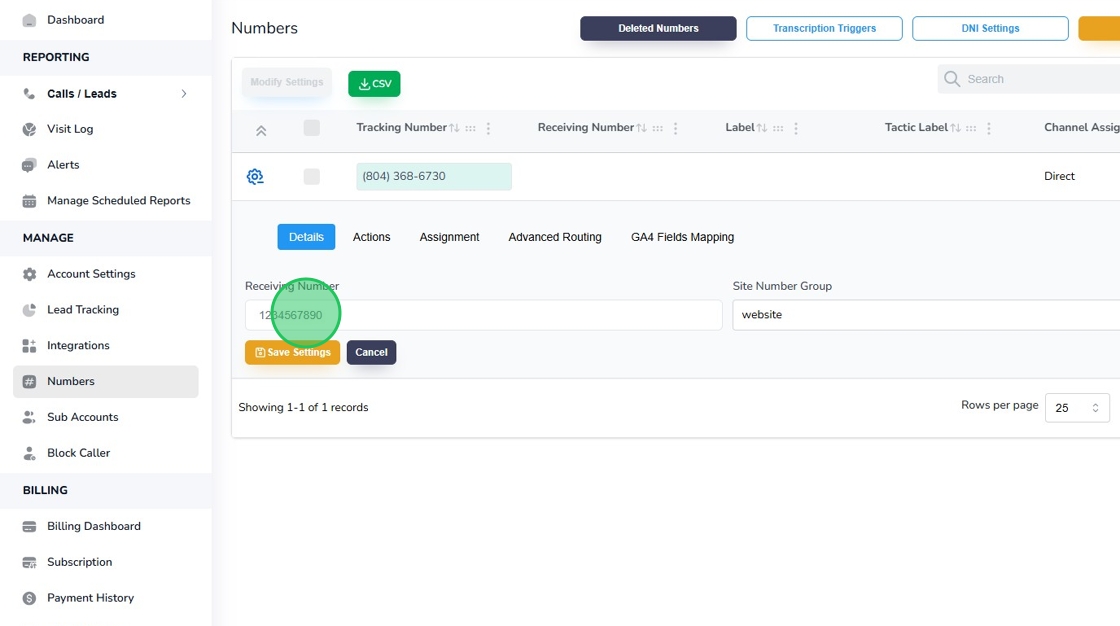Click the Integrations grid icon
The image size is (1120, 626).
coord(29,346)
